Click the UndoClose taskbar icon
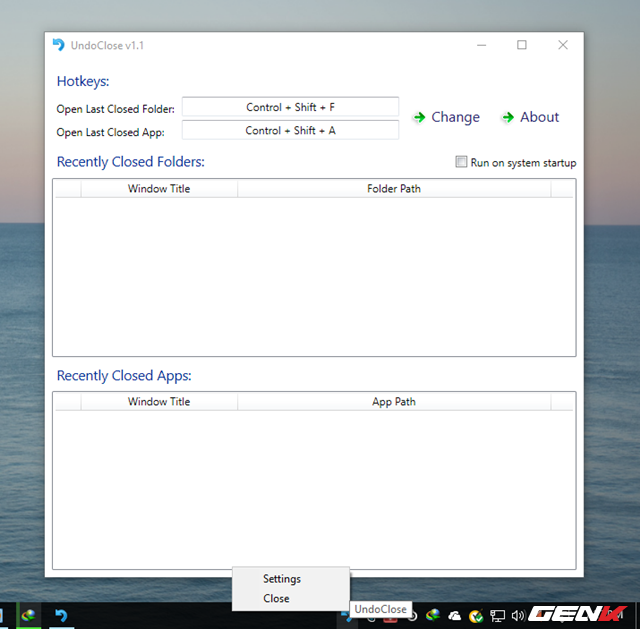This screenshot has height=629, width=640. click(61, 616)
